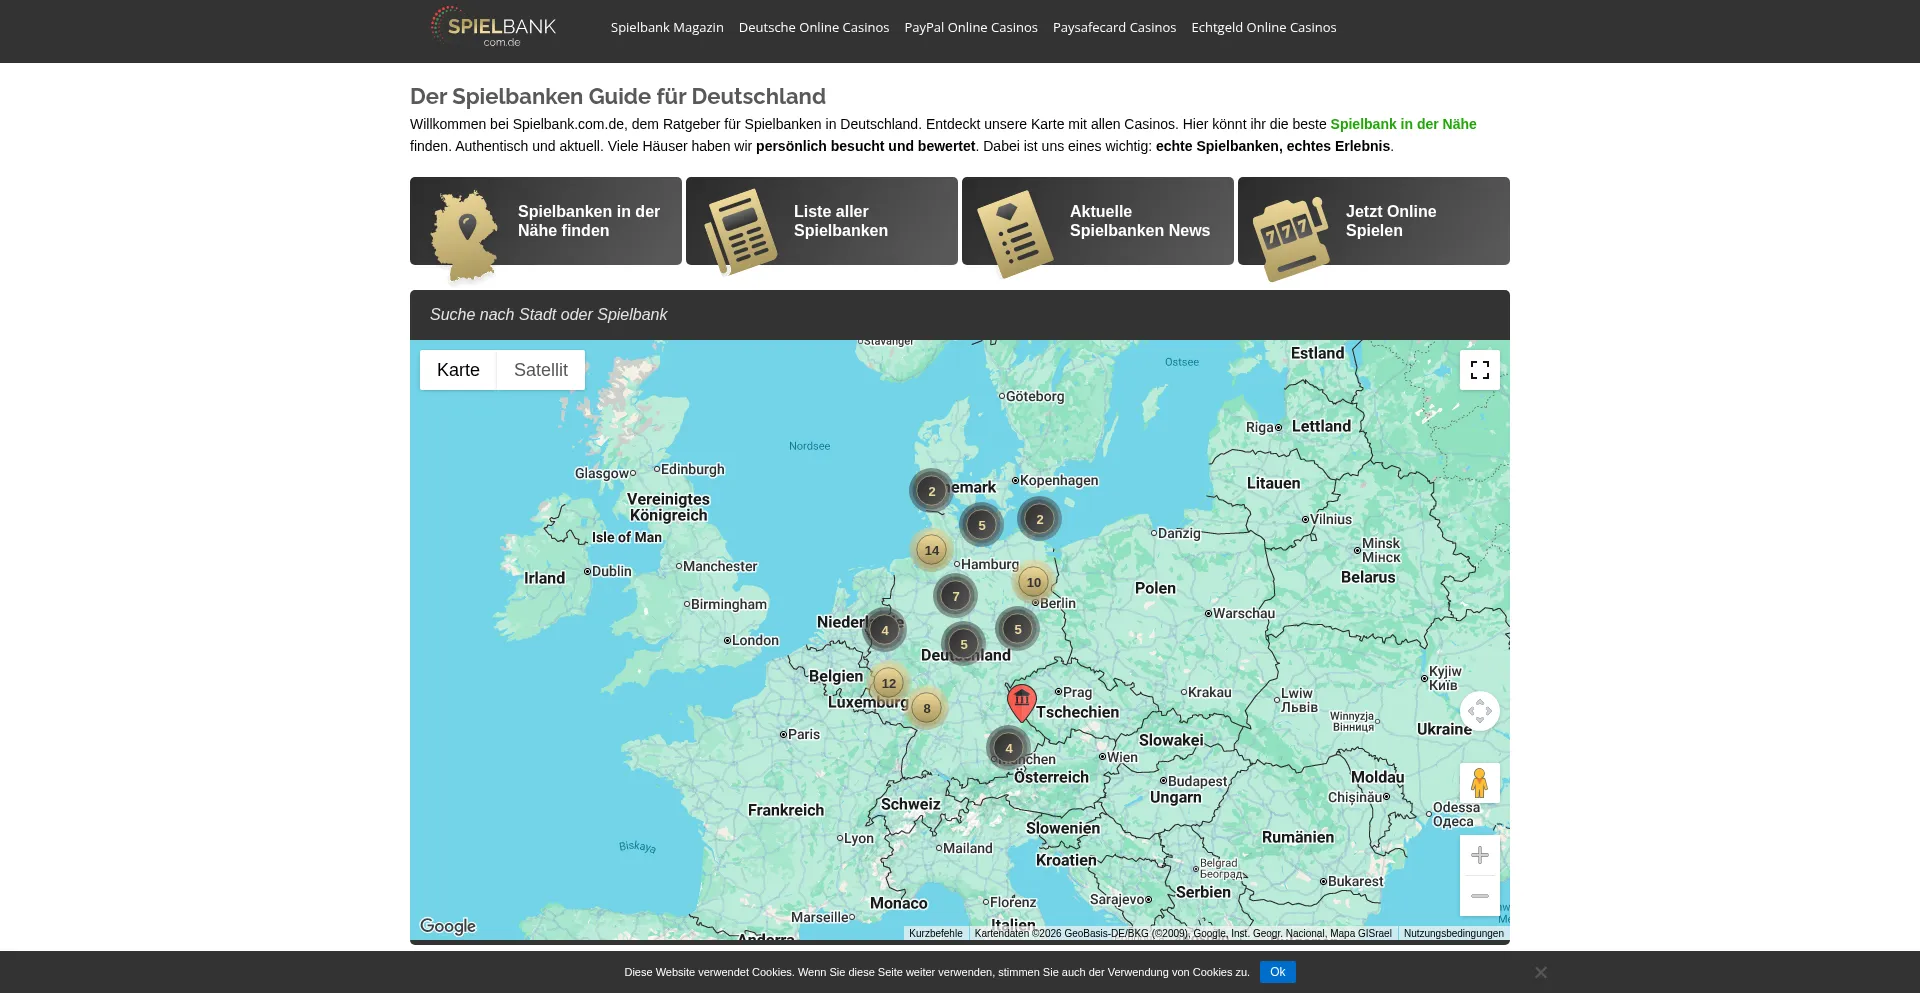Open PayPal Online Casinos menu item

click(971, 28)
